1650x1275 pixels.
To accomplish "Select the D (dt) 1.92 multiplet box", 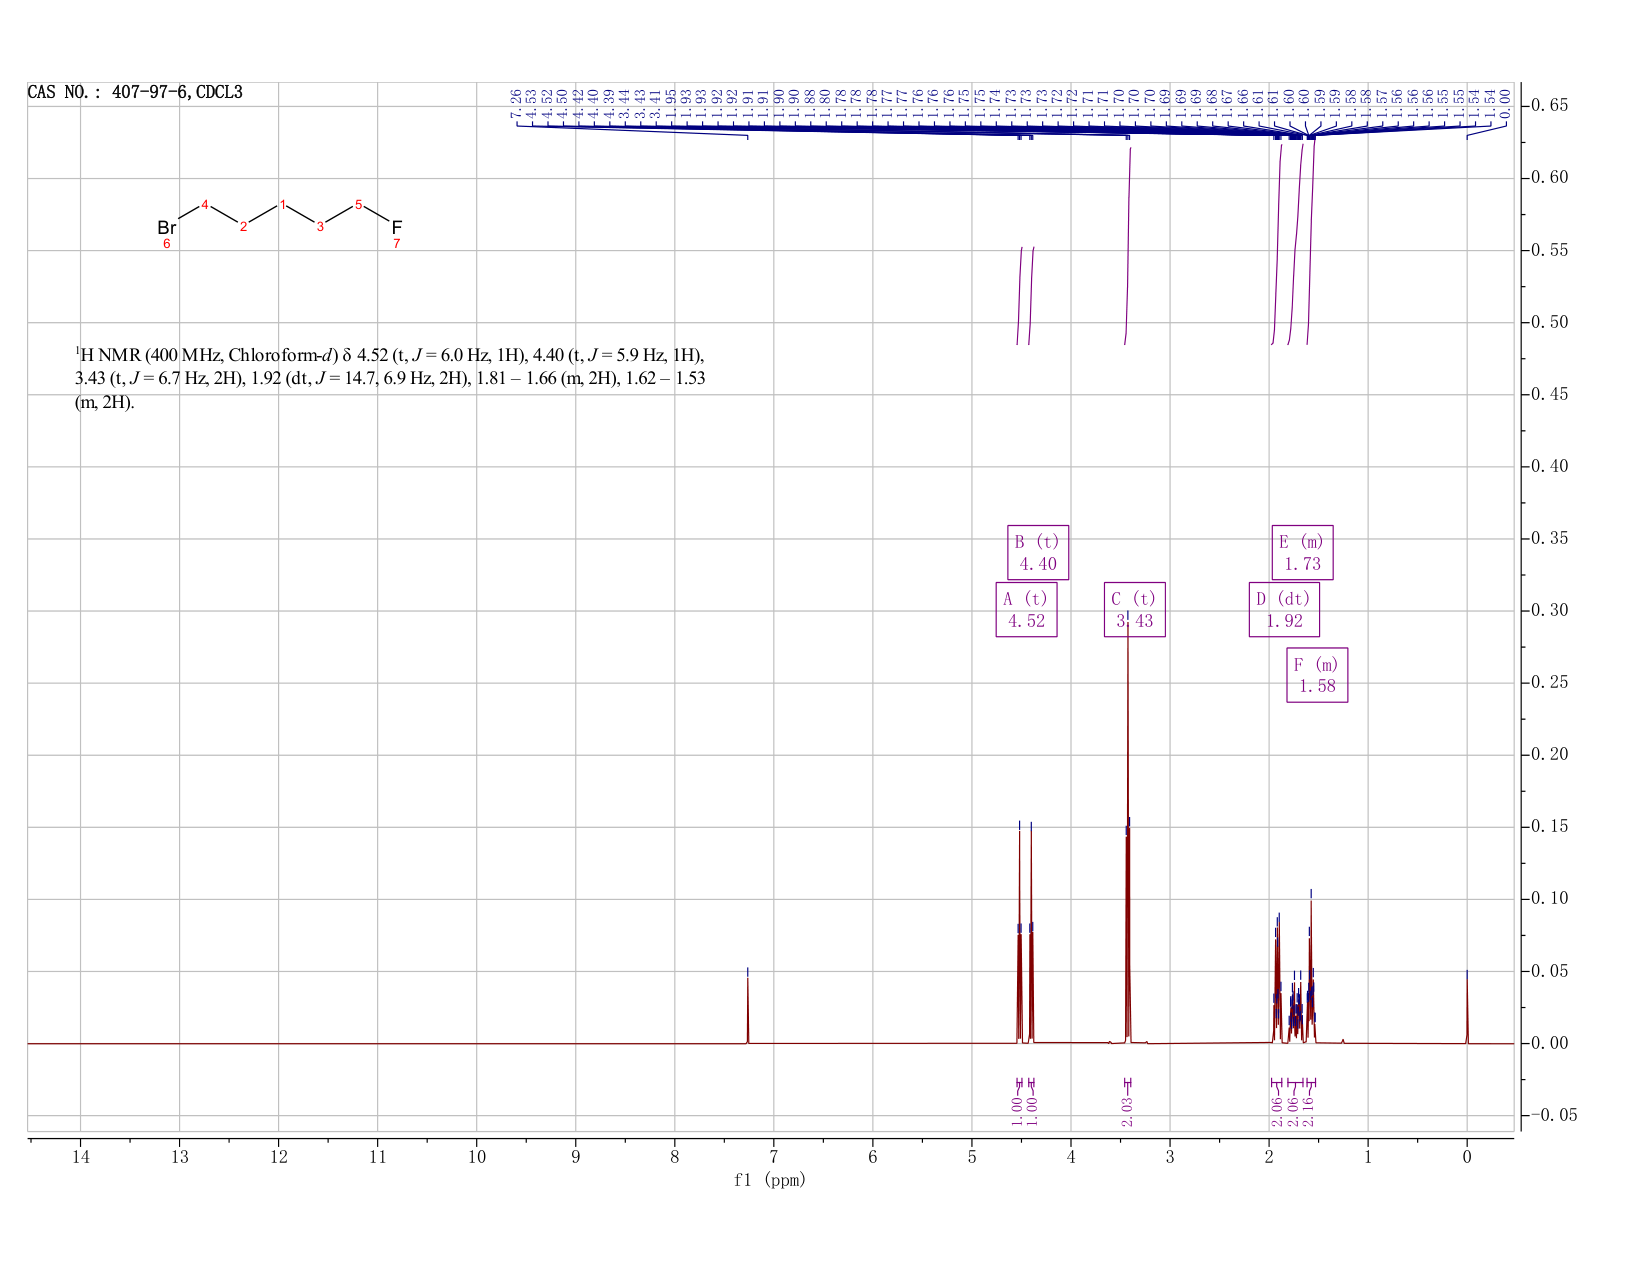I will click(1284, 609).
